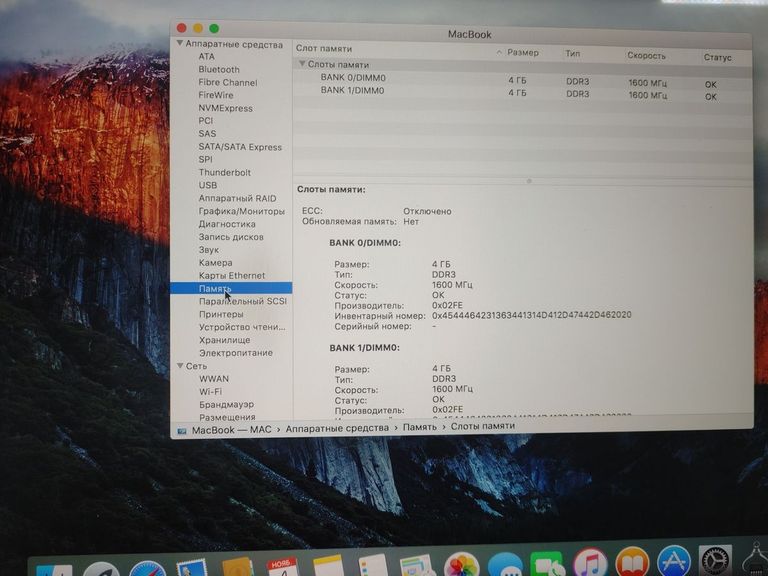Viewport: 768px width, 576px height.
Task: Collapse the Слоты памяти table group
Action: click(x=302, y=64)
